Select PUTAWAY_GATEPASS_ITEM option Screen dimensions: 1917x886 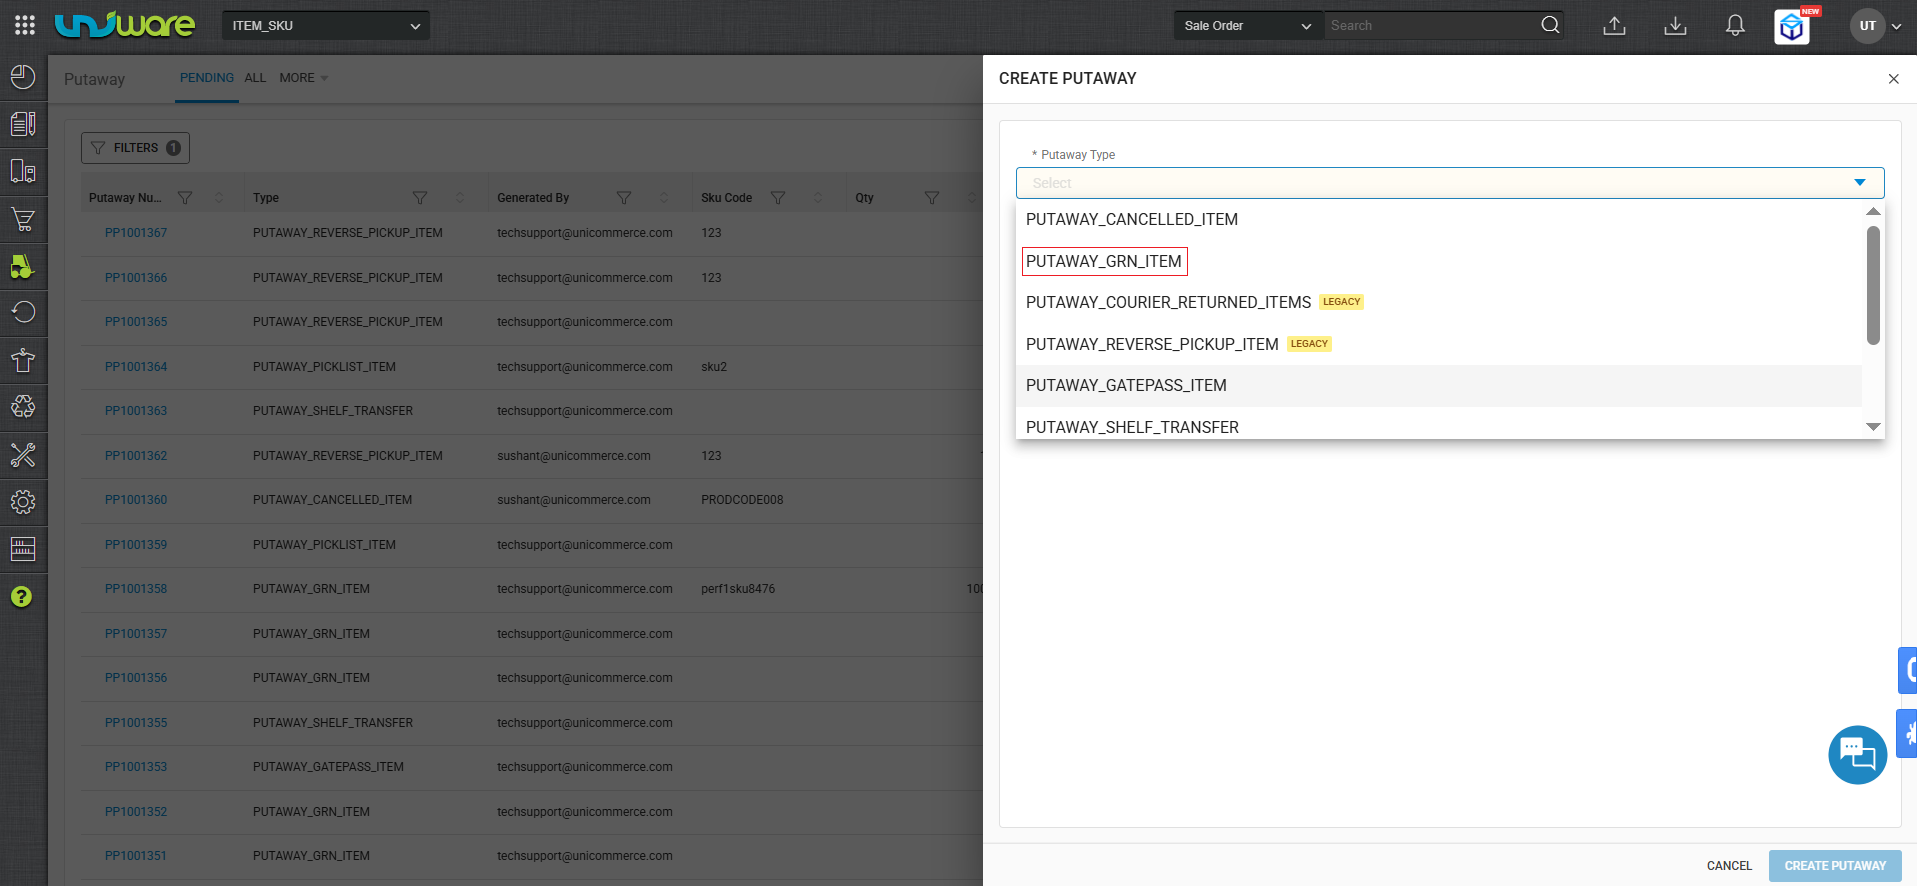(x=1438, y=385)
